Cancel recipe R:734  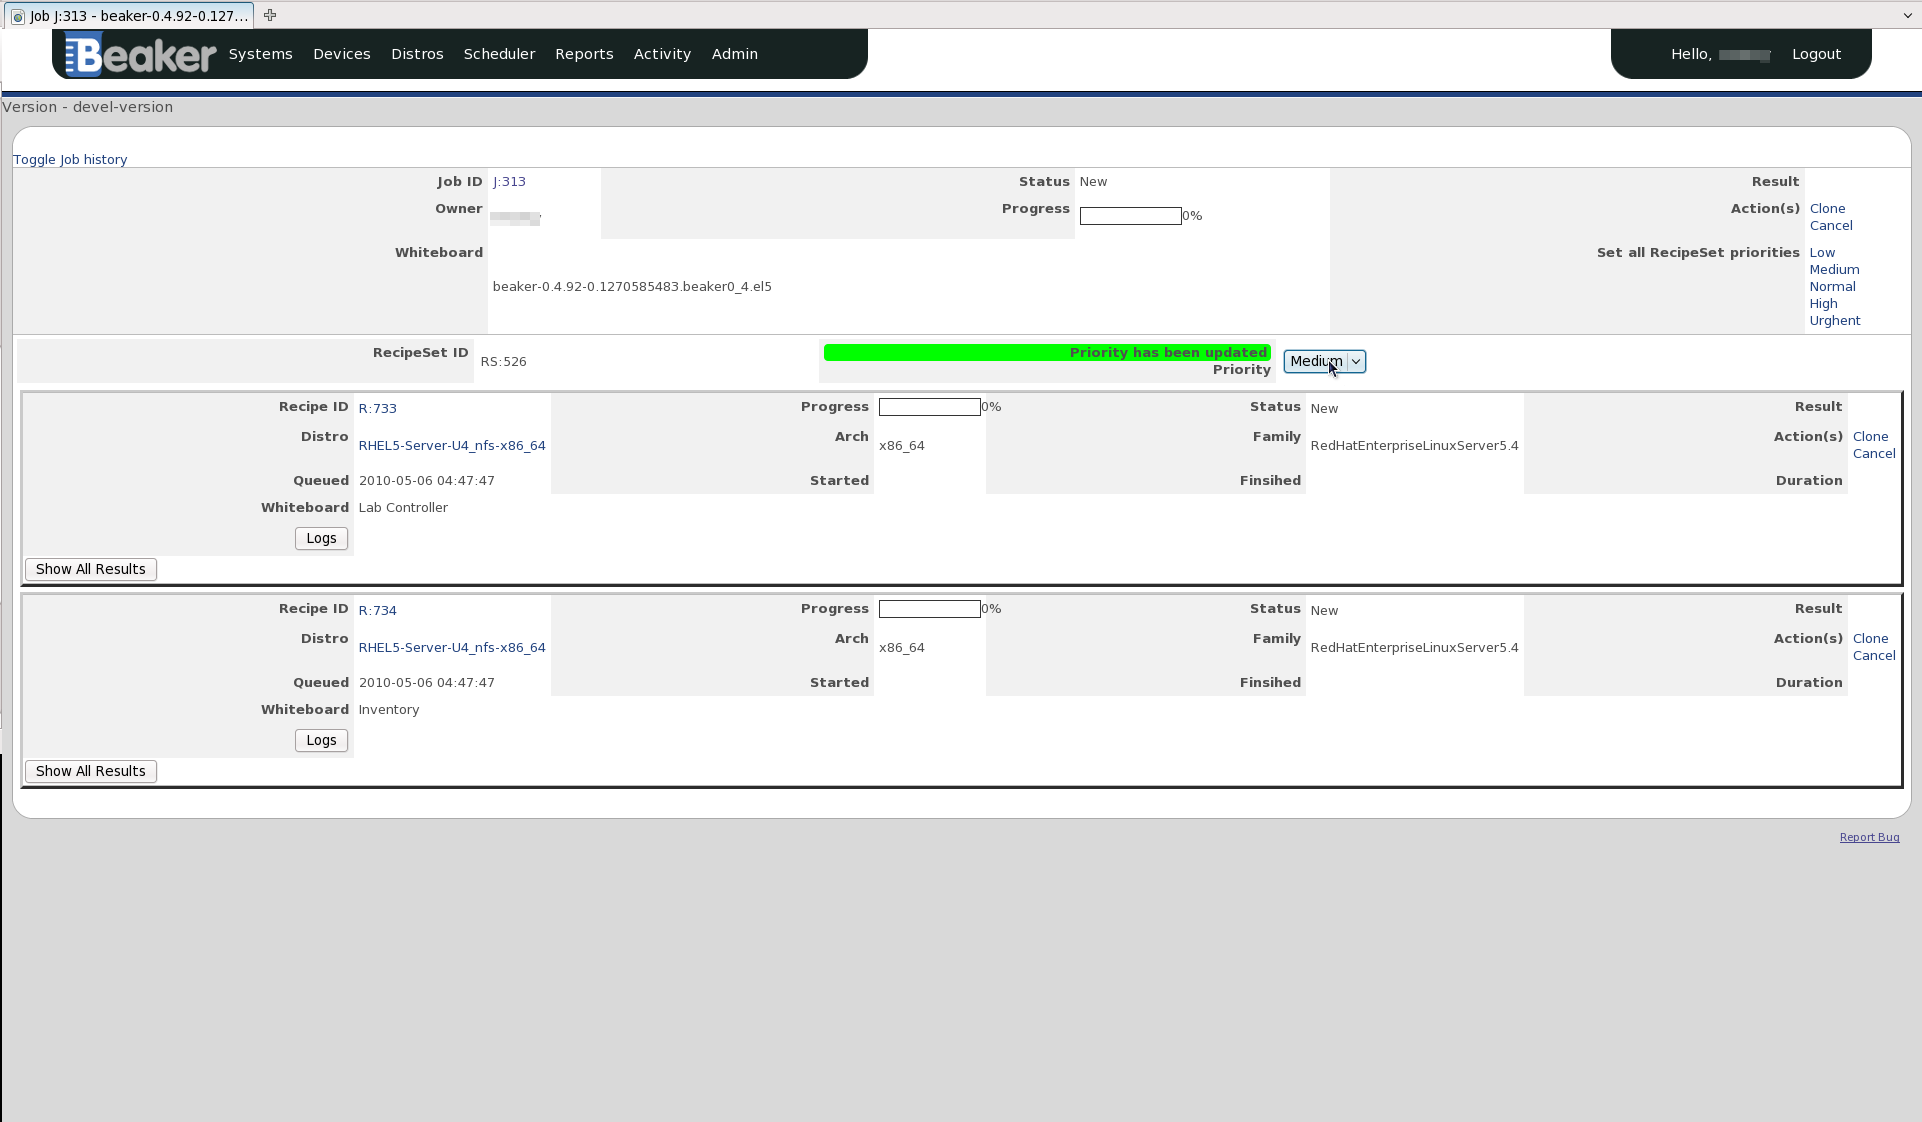pyautogui.click(x=1874, y=656)
